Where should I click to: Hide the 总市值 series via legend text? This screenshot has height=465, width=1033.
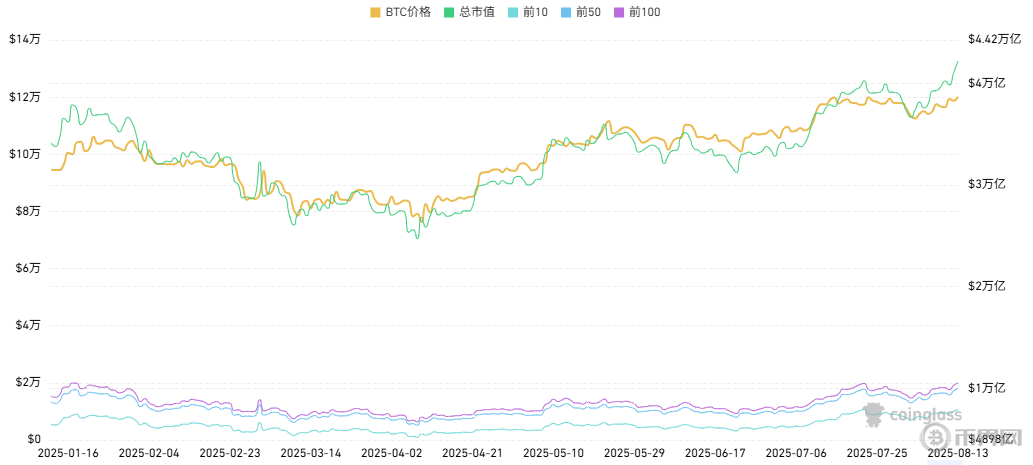[x=478, y=12]
